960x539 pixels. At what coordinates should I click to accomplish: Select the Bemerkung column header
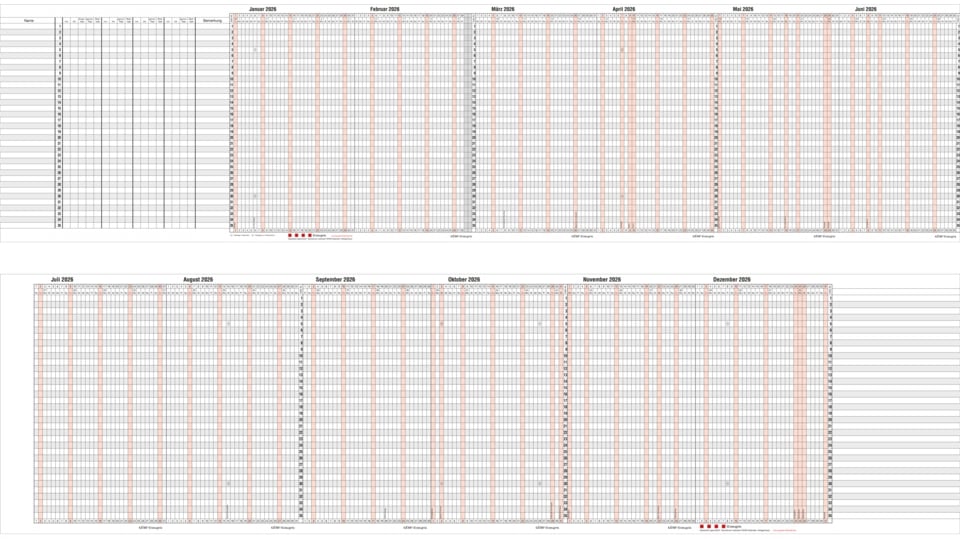(x=212, y=20)
